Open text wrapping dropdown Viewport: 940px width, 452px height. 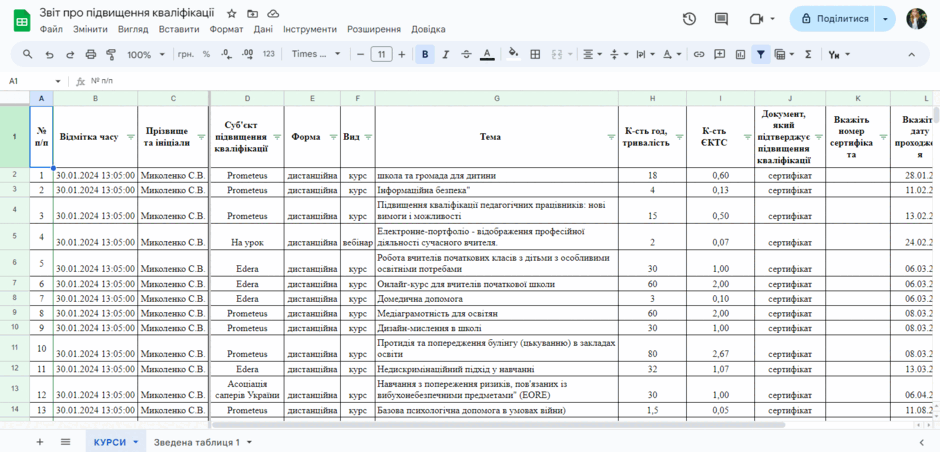645,55
